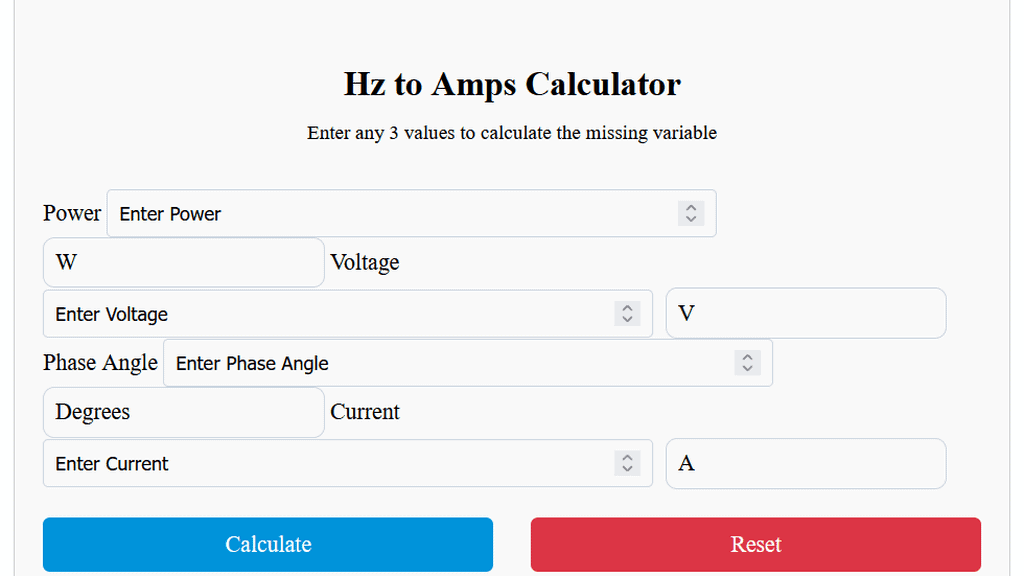Open the Degrees phase angle unit selector

coord(183,412)
